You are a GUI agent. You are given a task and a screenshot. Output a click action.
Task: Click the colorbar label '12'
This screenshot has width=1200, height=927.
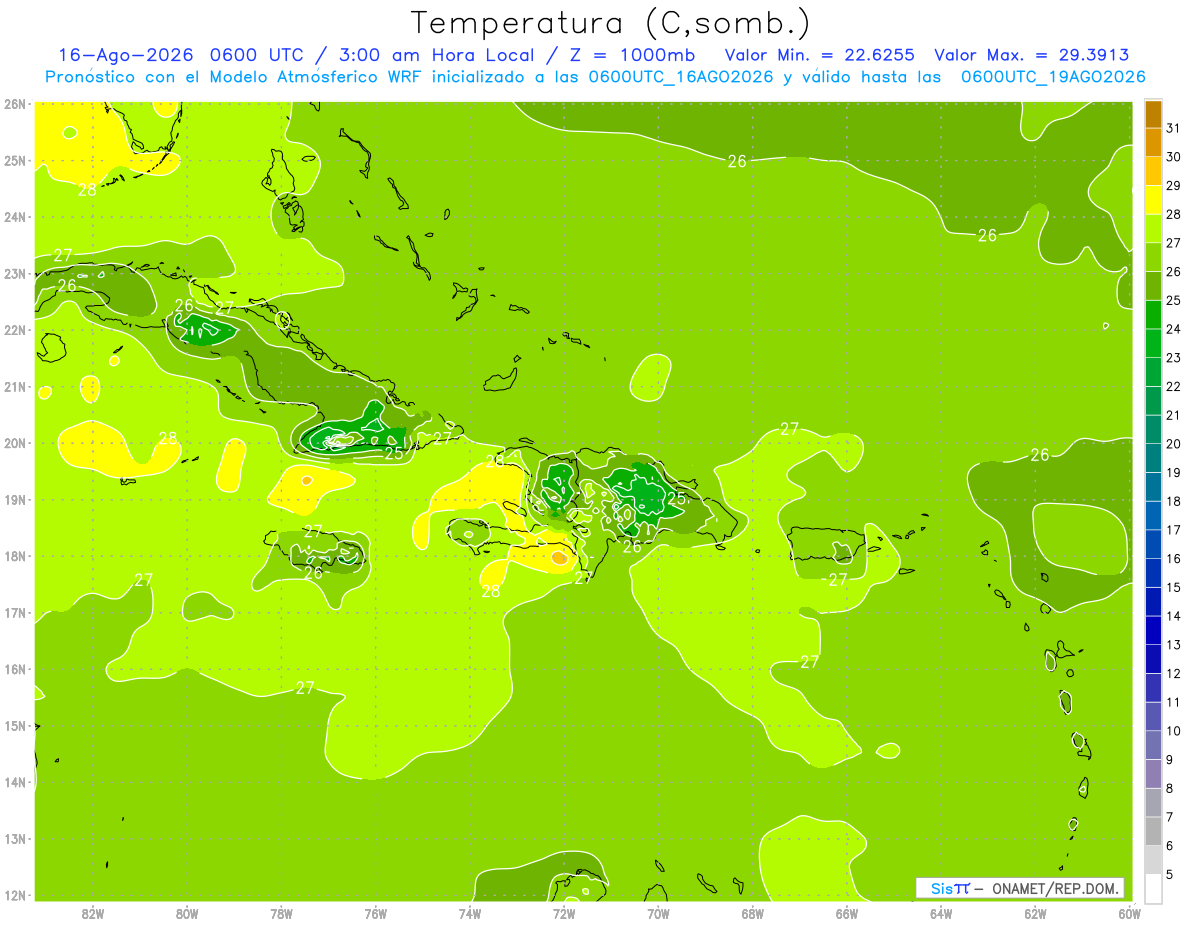click(1174, 673)
